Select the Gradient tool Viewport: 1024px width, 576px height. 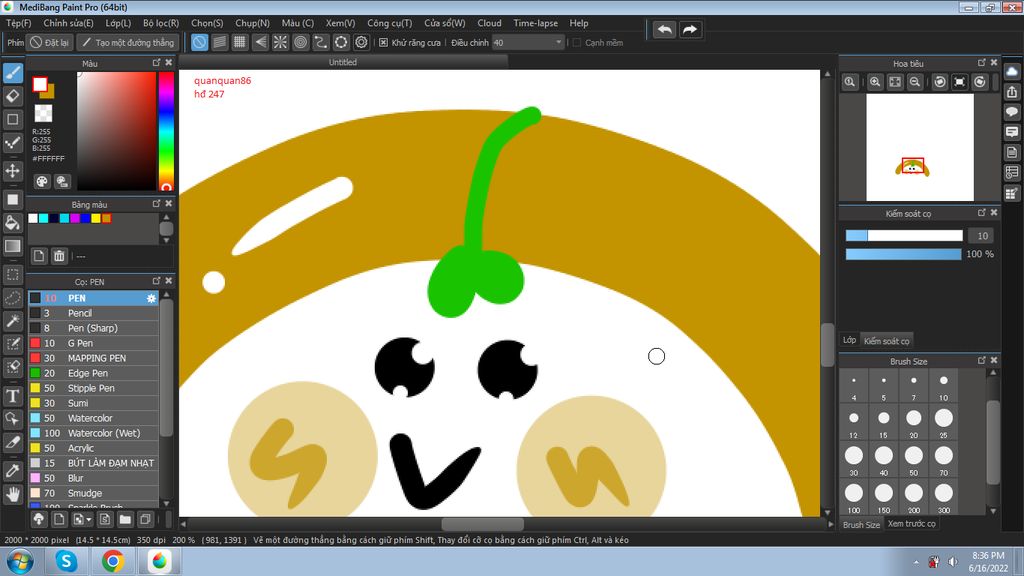coord(12,246)
